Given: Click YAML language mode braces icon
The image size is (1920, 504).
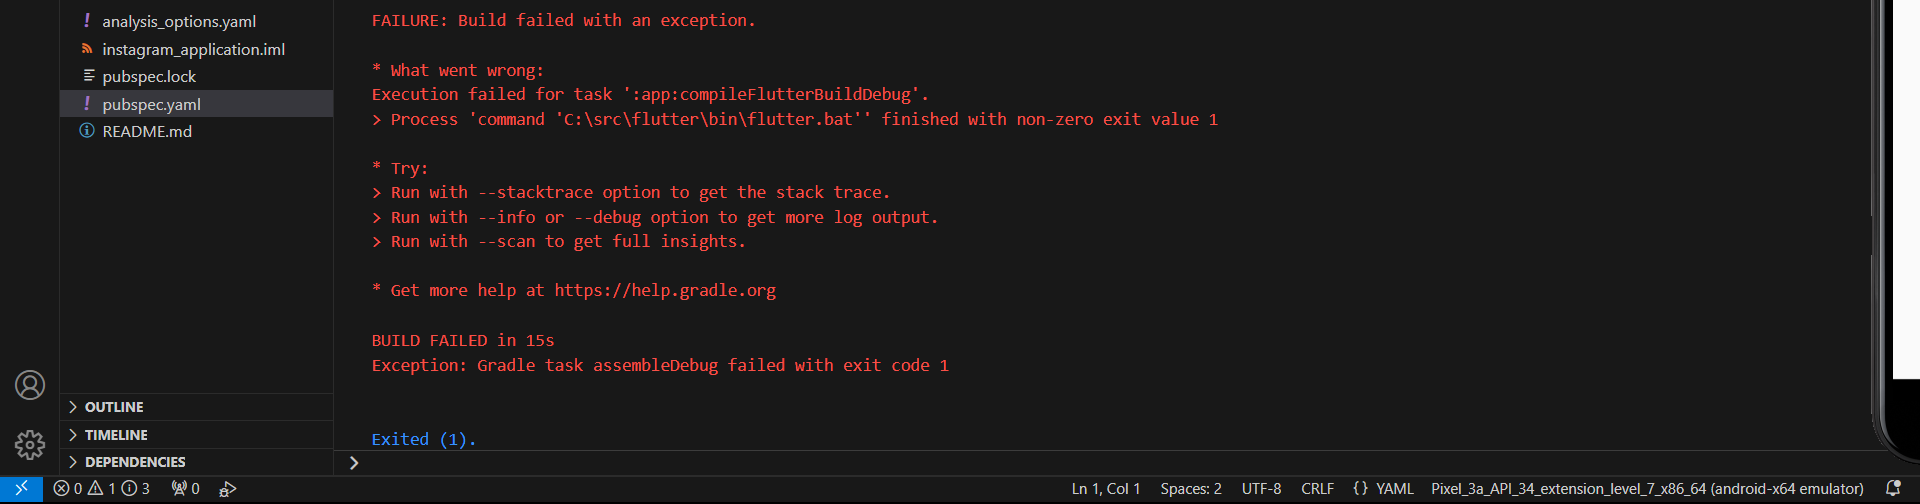Looking at the screenshot, I should [x=1360, y=489].
